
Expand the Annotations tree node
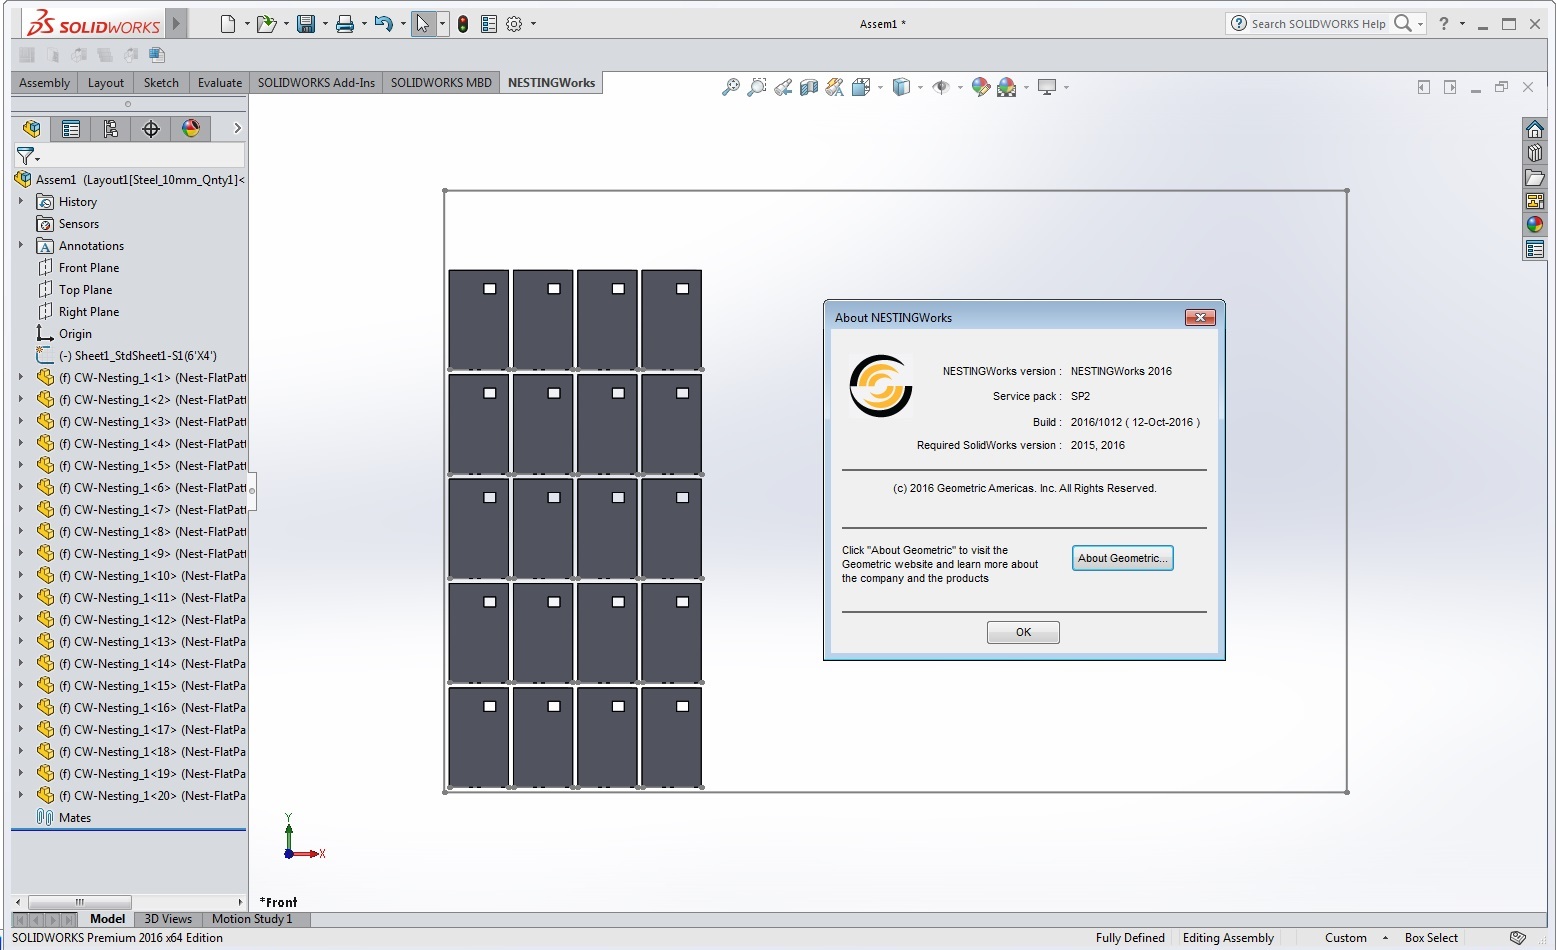(21, 245)
